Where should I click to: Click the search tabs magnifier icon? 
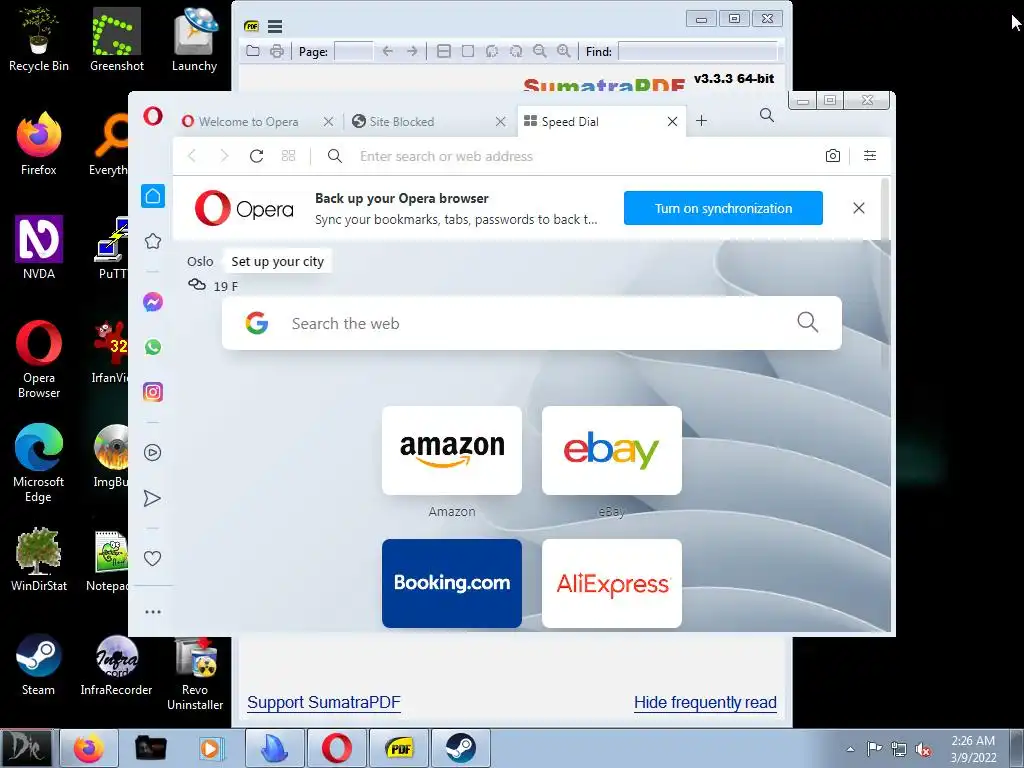pos(767,116)
